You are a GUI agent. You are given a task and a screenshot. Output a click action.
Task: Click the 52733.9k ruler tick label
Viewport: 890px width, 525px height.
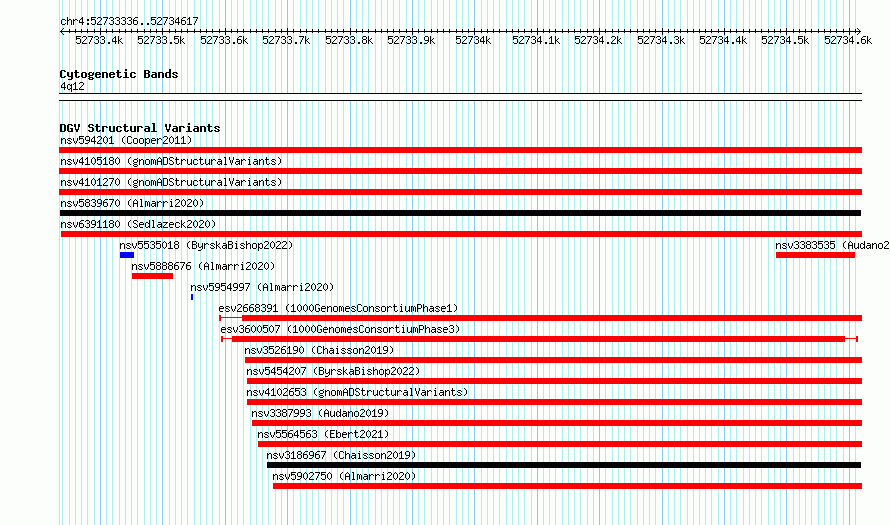point(411,40)
